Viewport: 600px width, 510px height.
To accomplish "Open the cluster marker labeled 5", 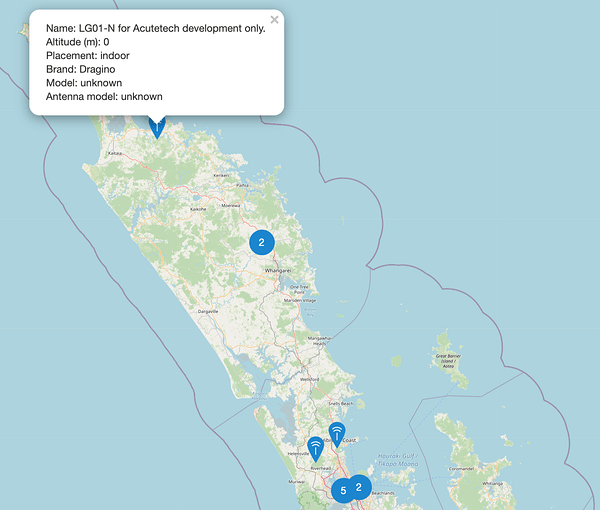I will [x=343, y=490].
